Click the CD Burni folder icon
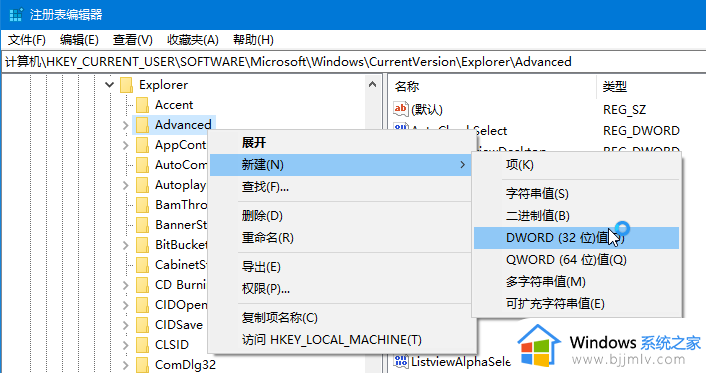Image resolution: width=706 pixels, height=373 pixels. tap(142, 285)
